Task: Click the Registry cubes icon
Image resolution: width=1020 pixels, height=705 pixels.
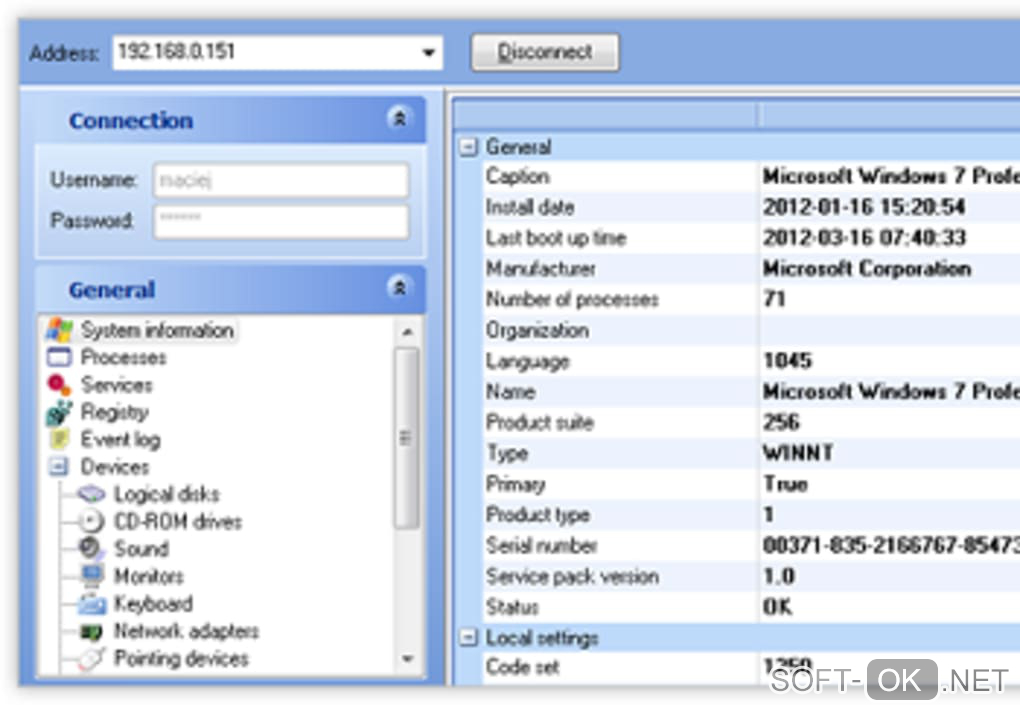Action: pyautogui.click(x=59, y=412)
